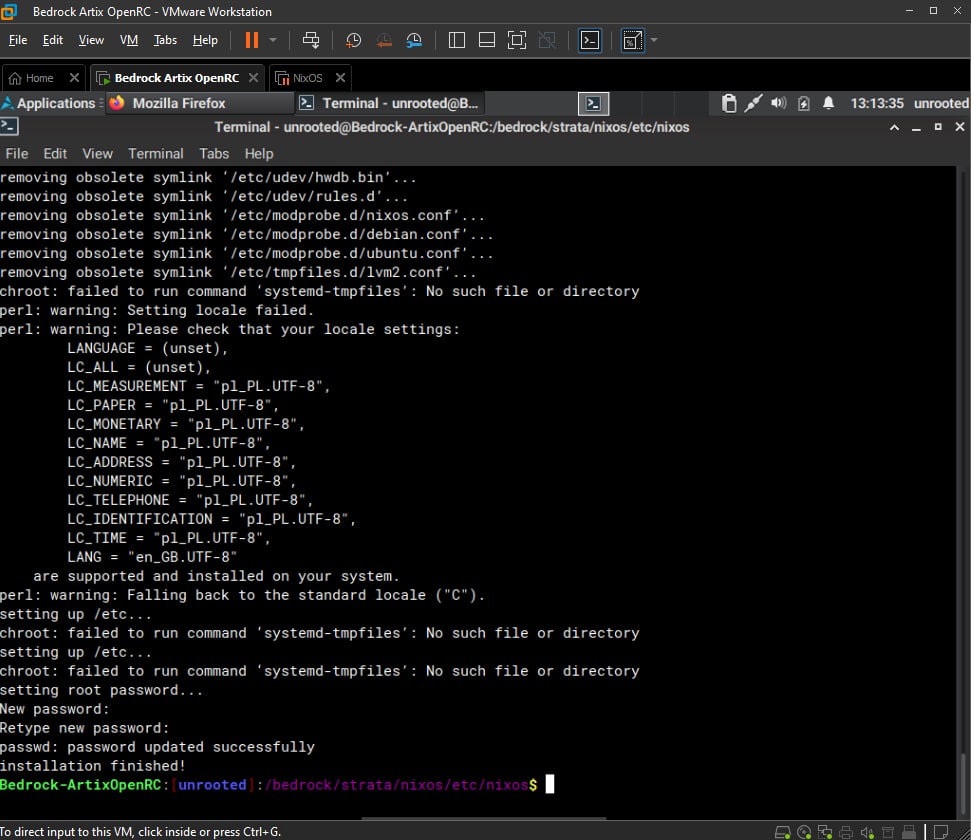Open Terminal window's View menu
The width and height of the screenshot is (971, 840).
click(98, 154)
